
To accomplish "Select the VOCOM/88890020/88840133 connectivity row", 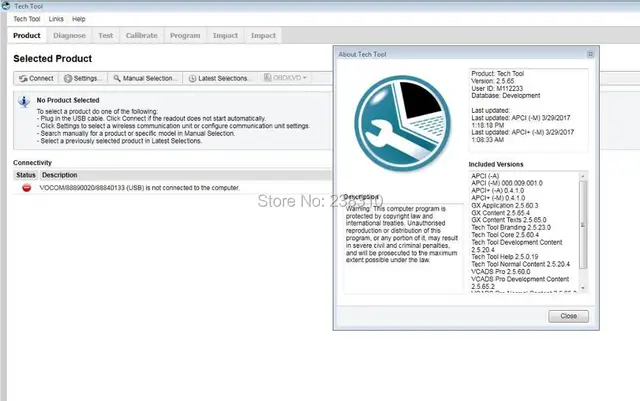I will (x=172, y=188).
